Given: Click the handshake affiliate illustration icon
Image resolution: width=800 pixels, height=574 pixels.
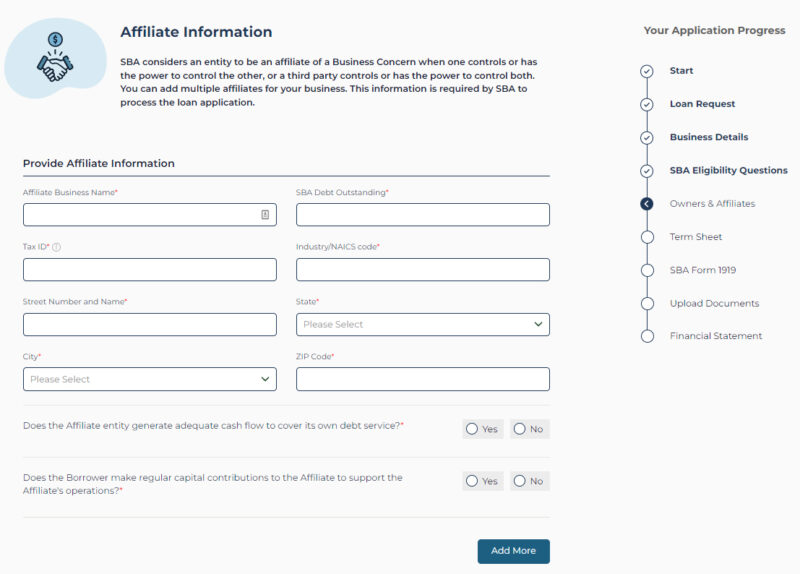Looking at the screenshot, I should click(54, 58).
